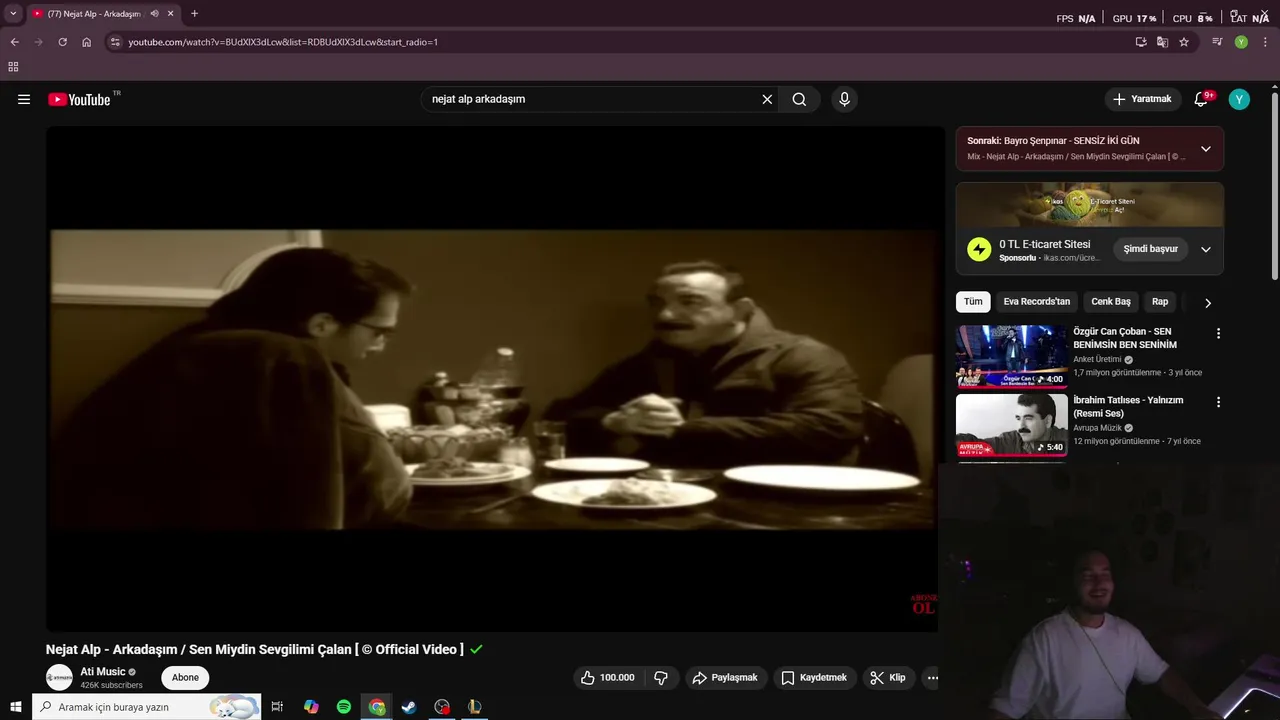Open Chrome profile avatar
Image resolution: width=1280 pixels, height=720 pixels.
coord(1241,42)
